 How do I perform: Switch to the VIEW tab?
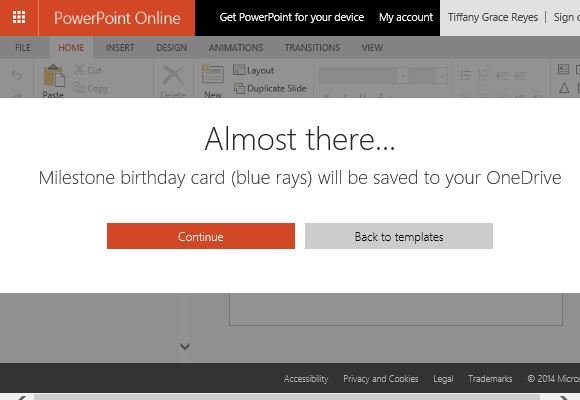[x=372, y=48]
